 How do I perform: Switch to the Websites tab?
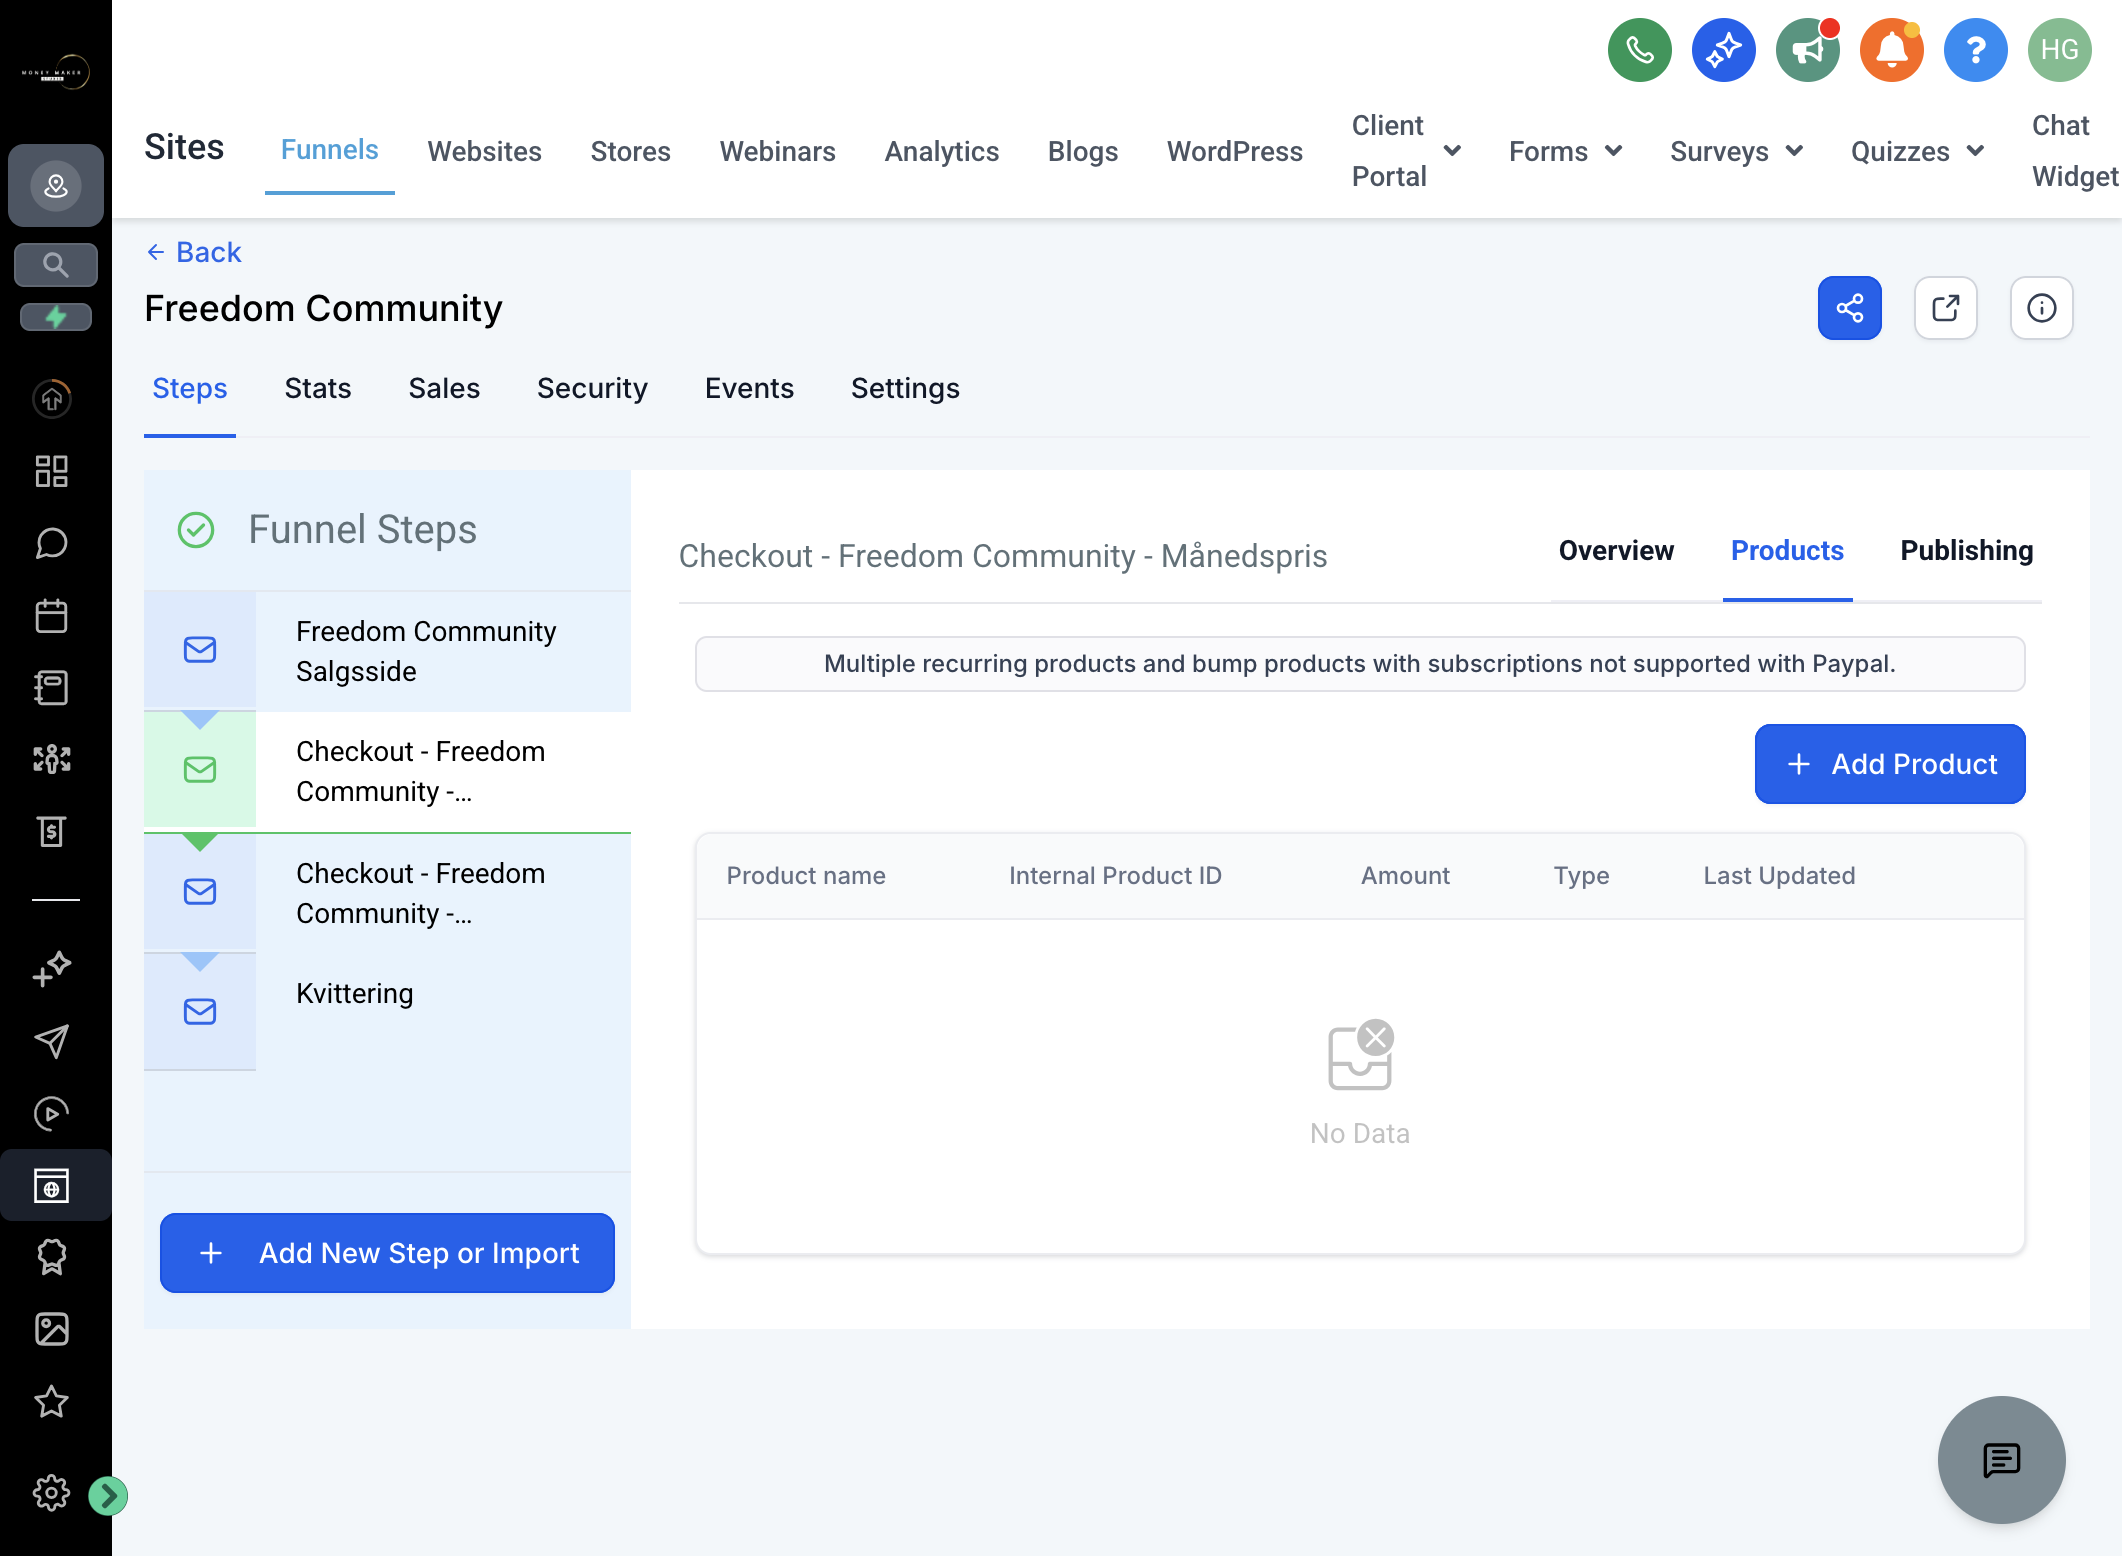[x=484, y=151]
